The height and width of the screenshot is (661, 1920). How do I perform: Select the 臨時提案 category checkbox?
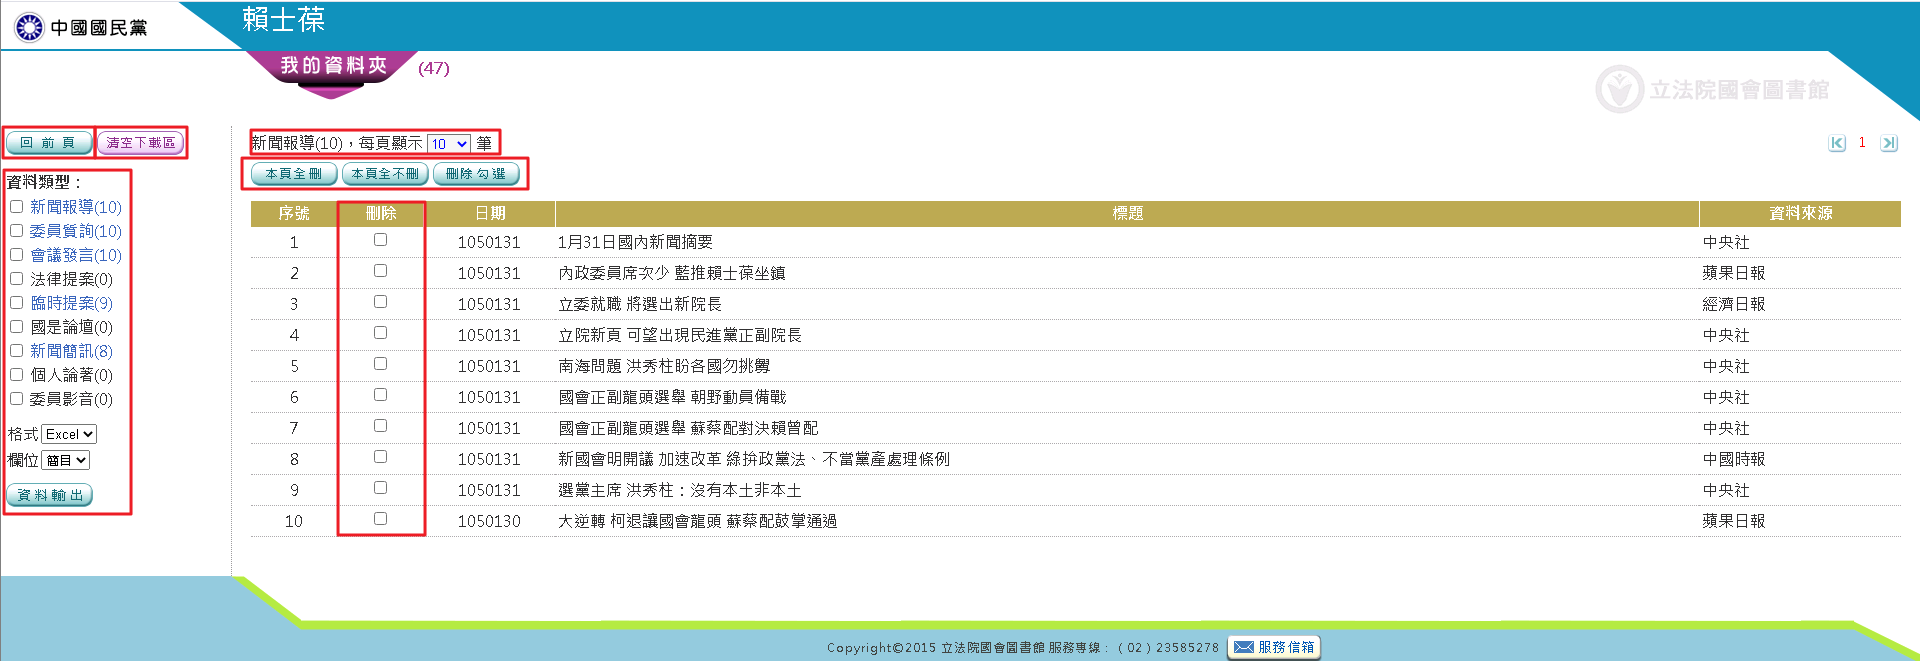click(17, 303)
